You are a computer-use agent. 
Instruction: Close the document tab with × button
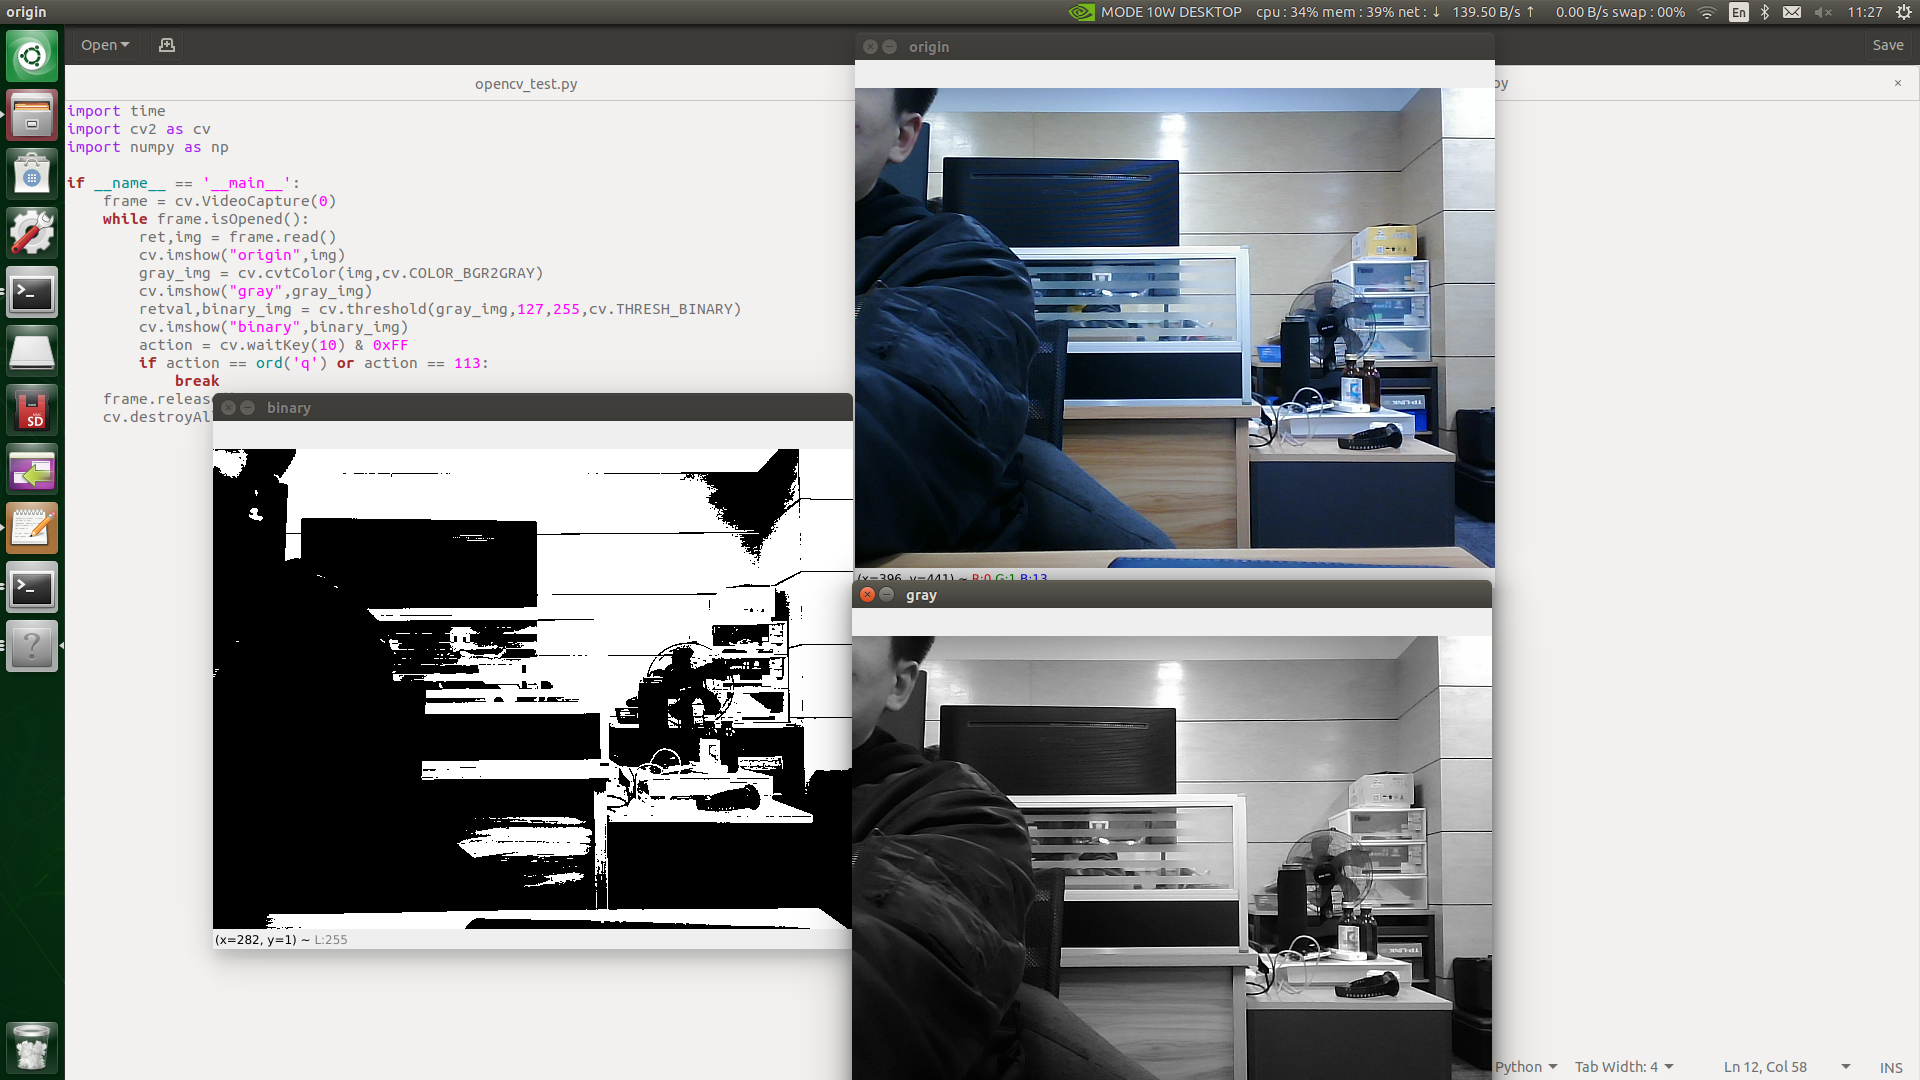pos(1897,83)
